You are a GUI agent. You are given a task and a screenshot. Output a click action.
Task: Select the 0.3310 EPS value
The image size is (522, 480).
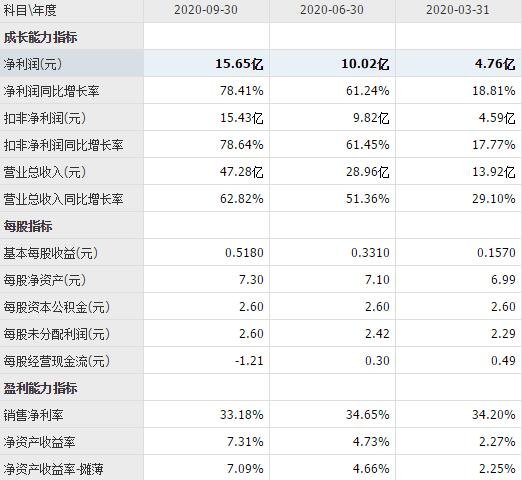pos(370,253)
